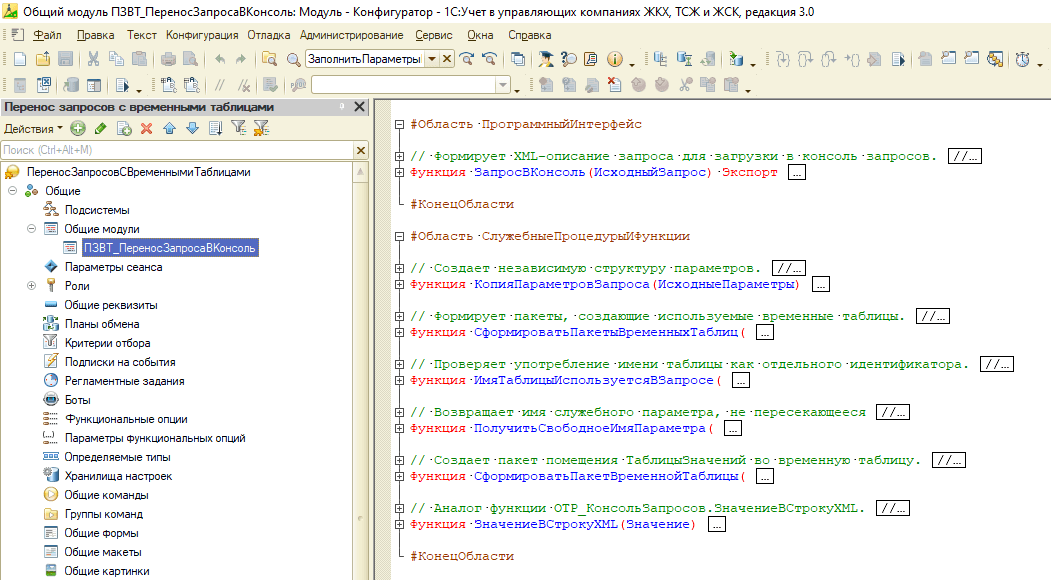
Task: Collapse the #Область ПрограммныйИнтерфейс region
Action: coord(399,124)
